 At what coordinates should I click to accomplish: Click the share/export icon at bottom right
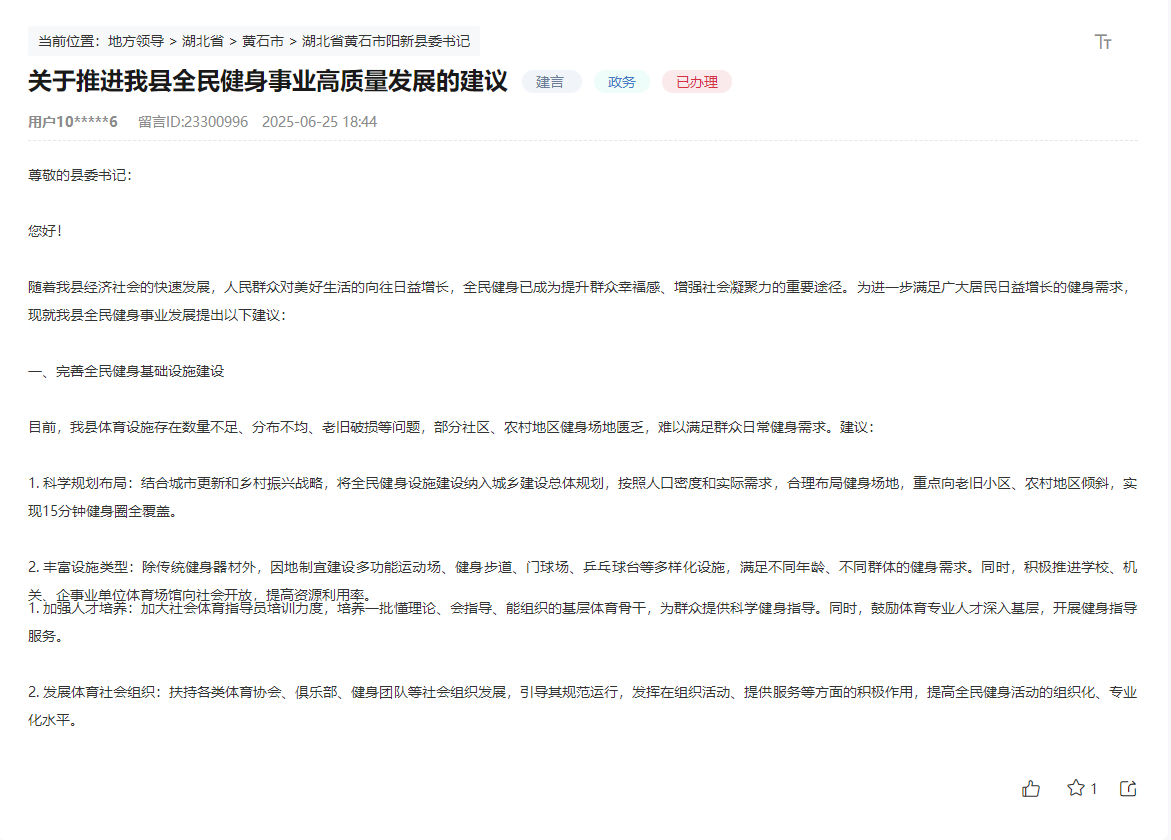pos(1128,788)
